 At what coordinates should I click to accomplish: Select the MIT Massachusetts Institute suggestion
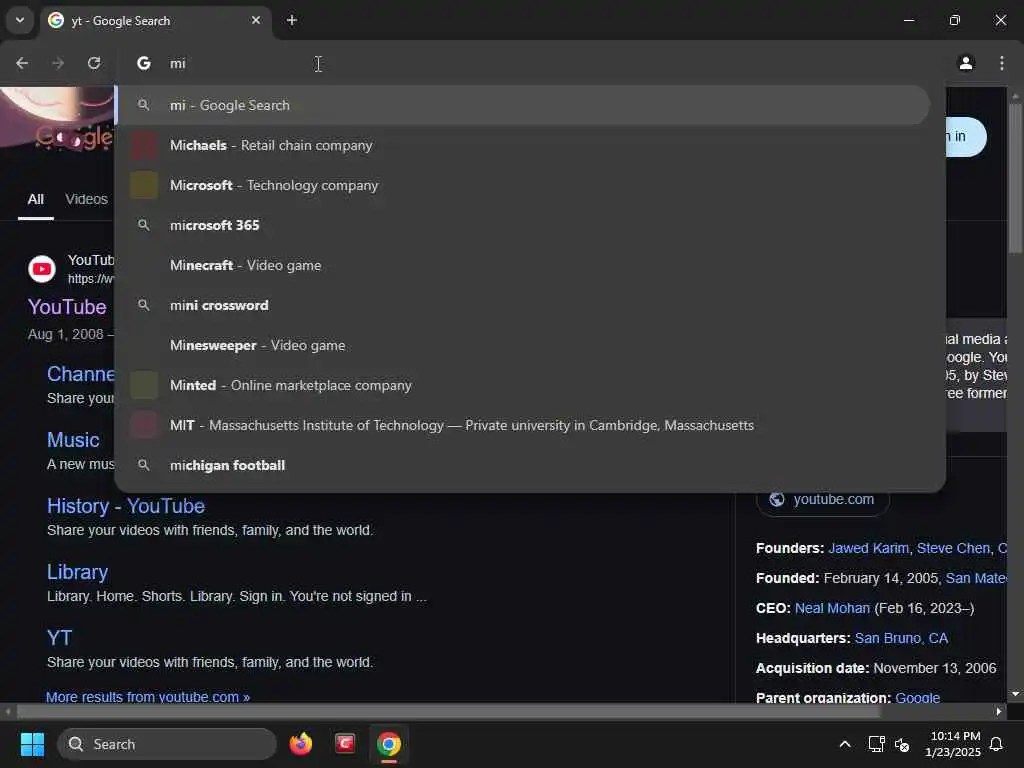tap(522, 425)
